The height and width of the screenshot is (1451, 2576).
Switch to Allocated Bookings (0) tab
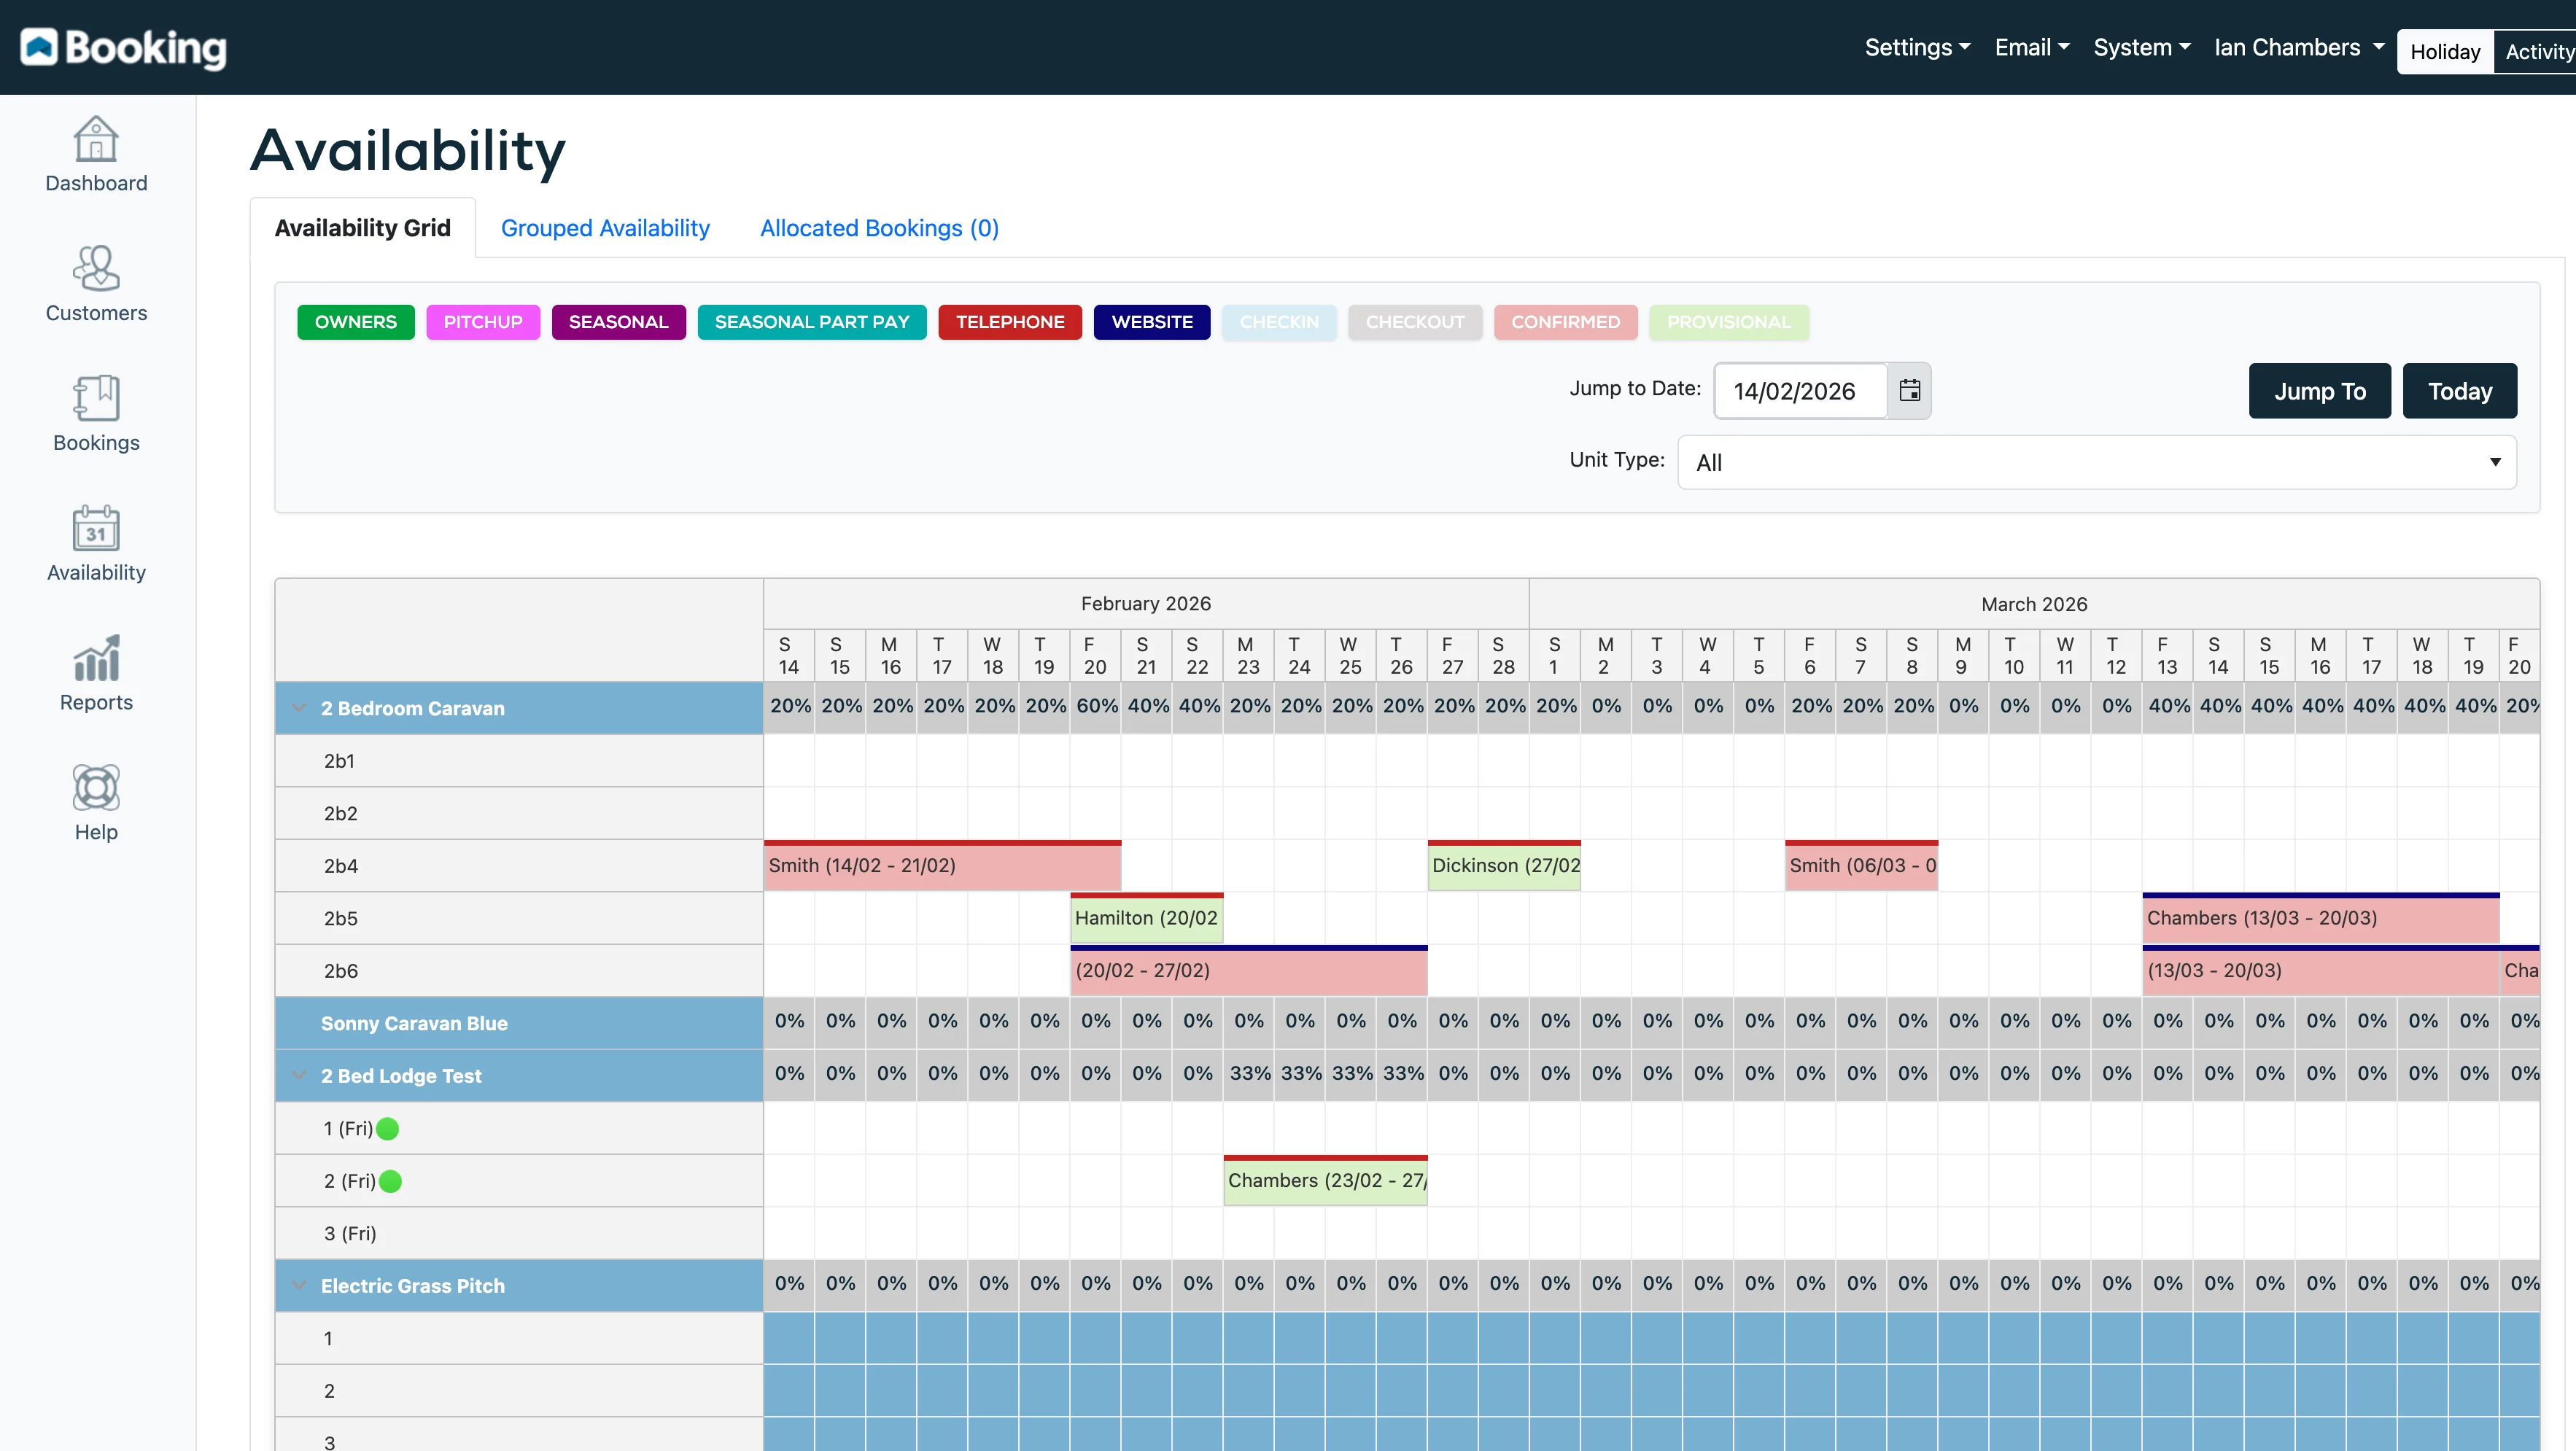(x=879, y=228)
